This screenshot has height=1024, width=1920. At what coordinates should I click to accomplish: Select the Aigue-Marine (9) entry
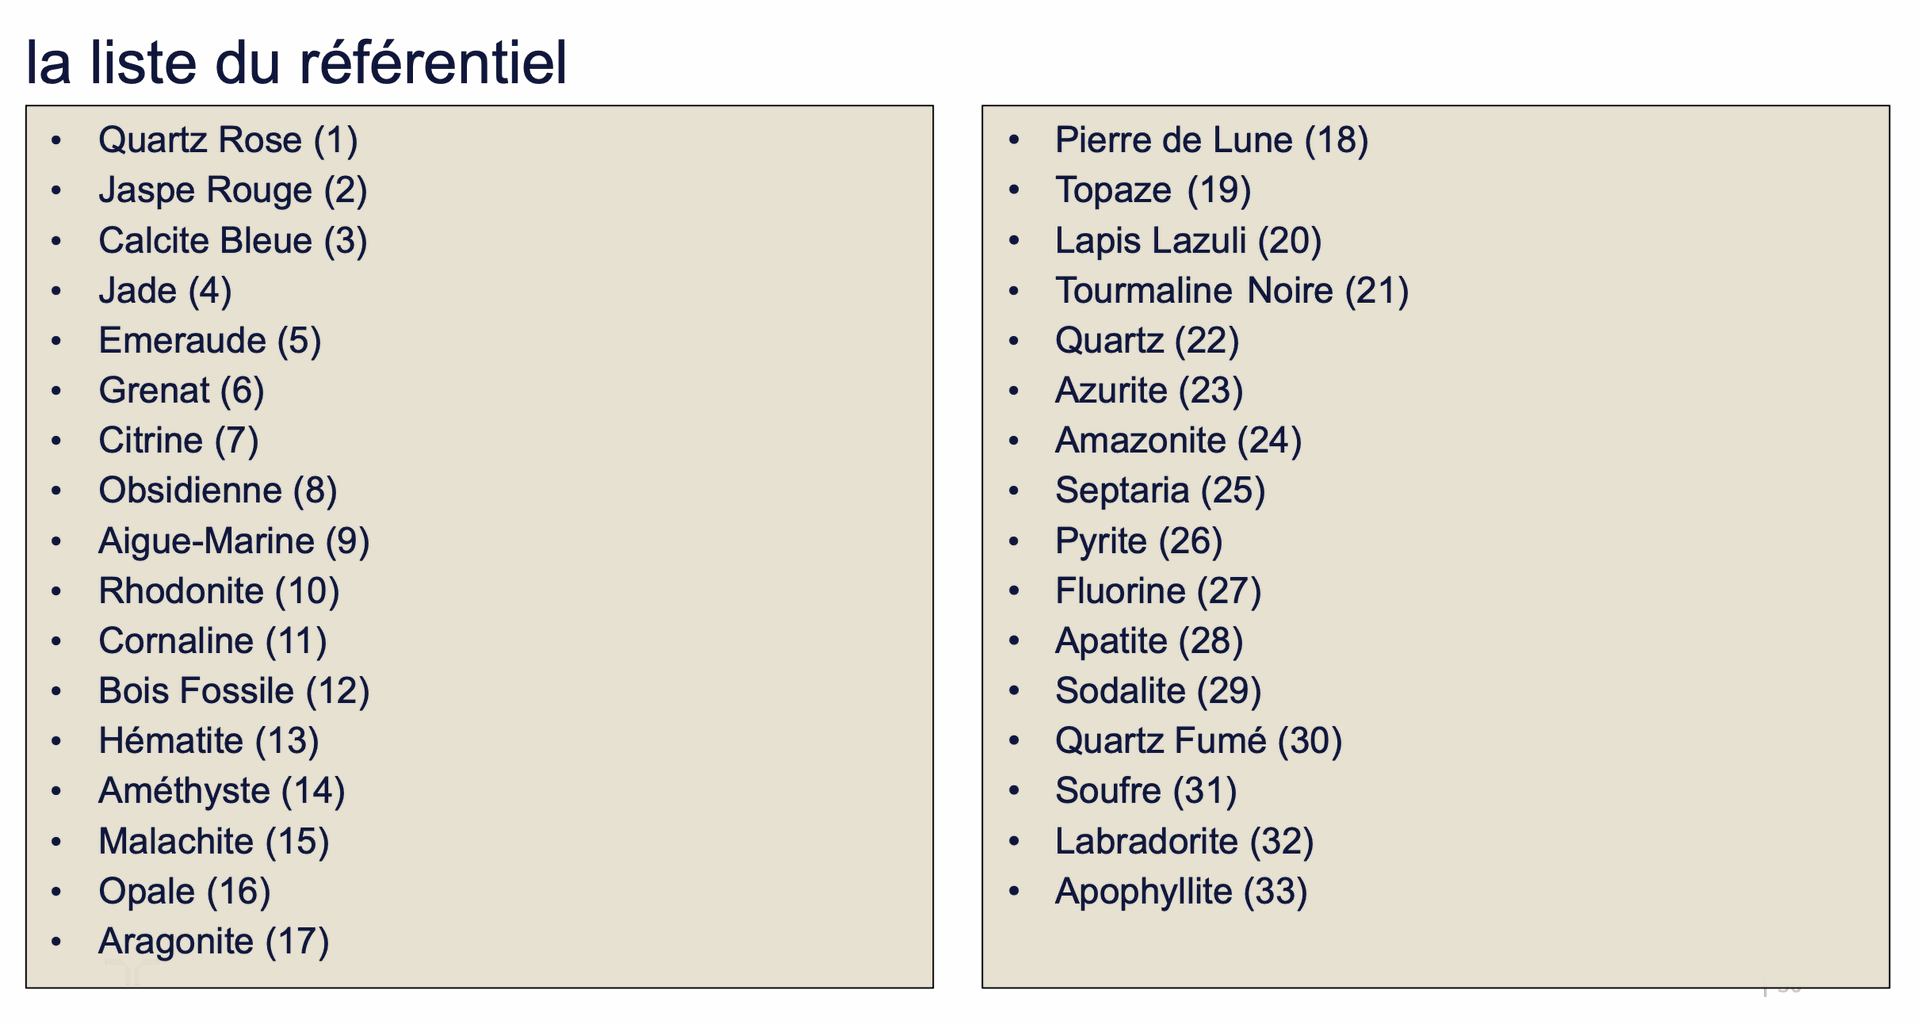pyautogui.click(x=233, y=540)
